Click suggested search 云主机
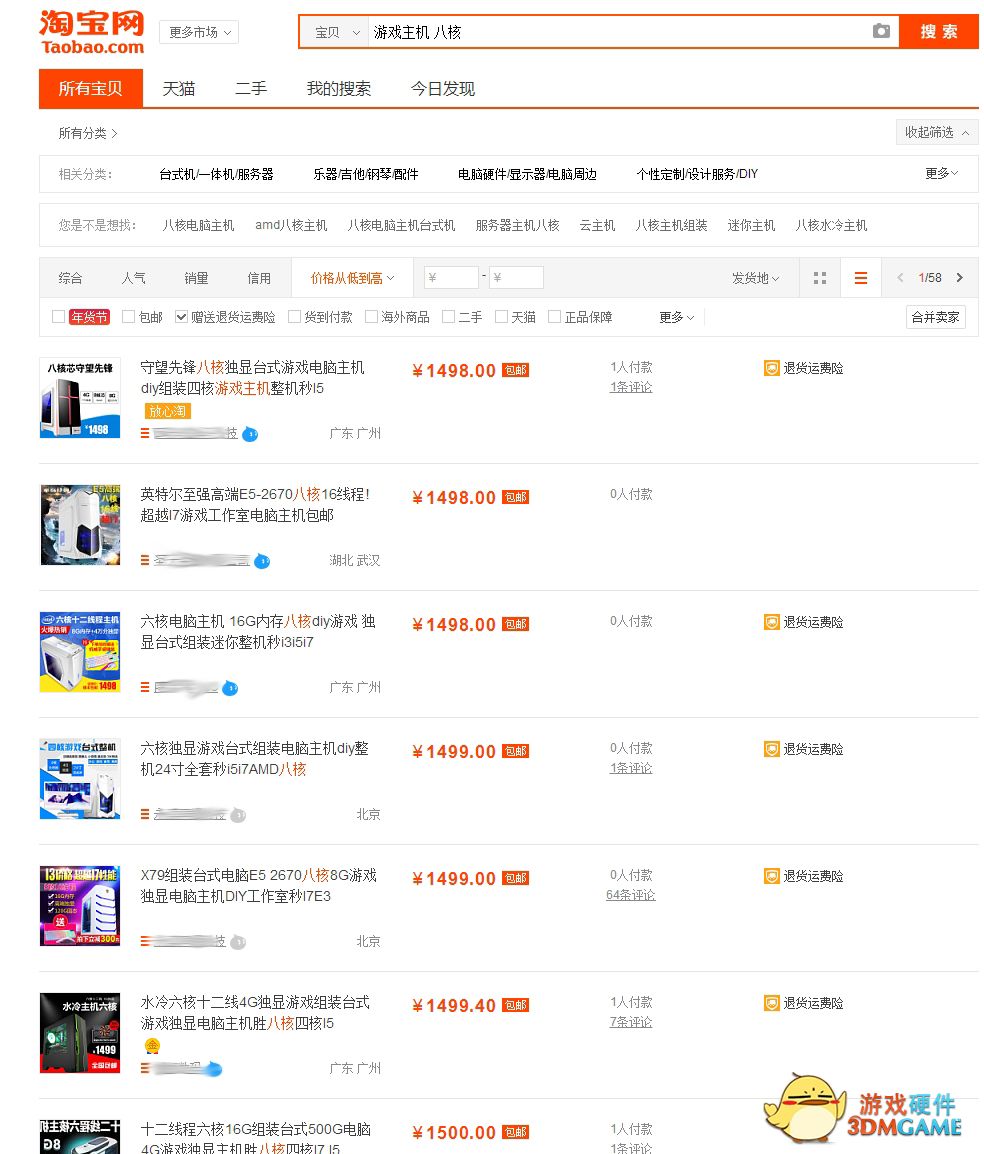 [x=597, y=225]
